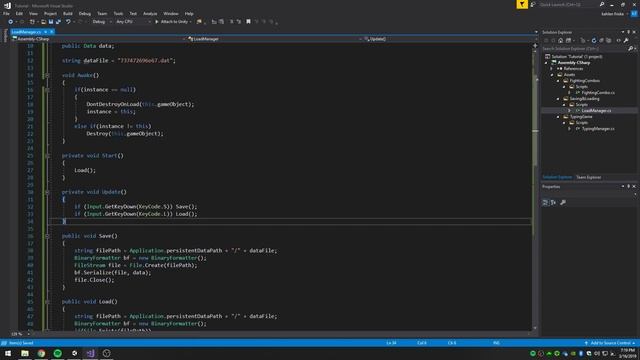The width and height of the screenshot is (640, 360).
Task: Select FightingCombos.cs in Solution Explorer
Action: 598,93
